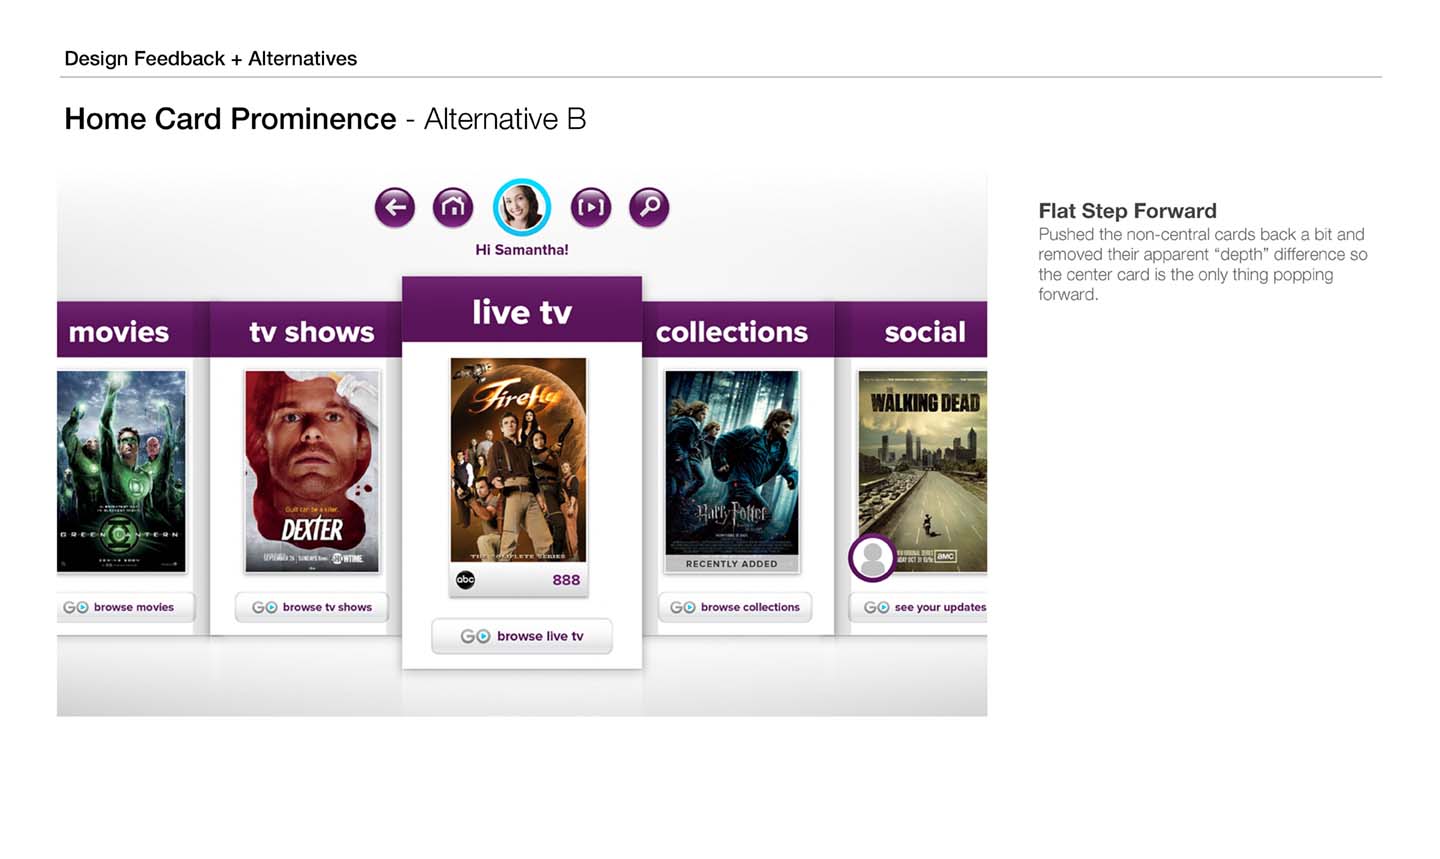Click GO icon on see your updates

point(877,607)
